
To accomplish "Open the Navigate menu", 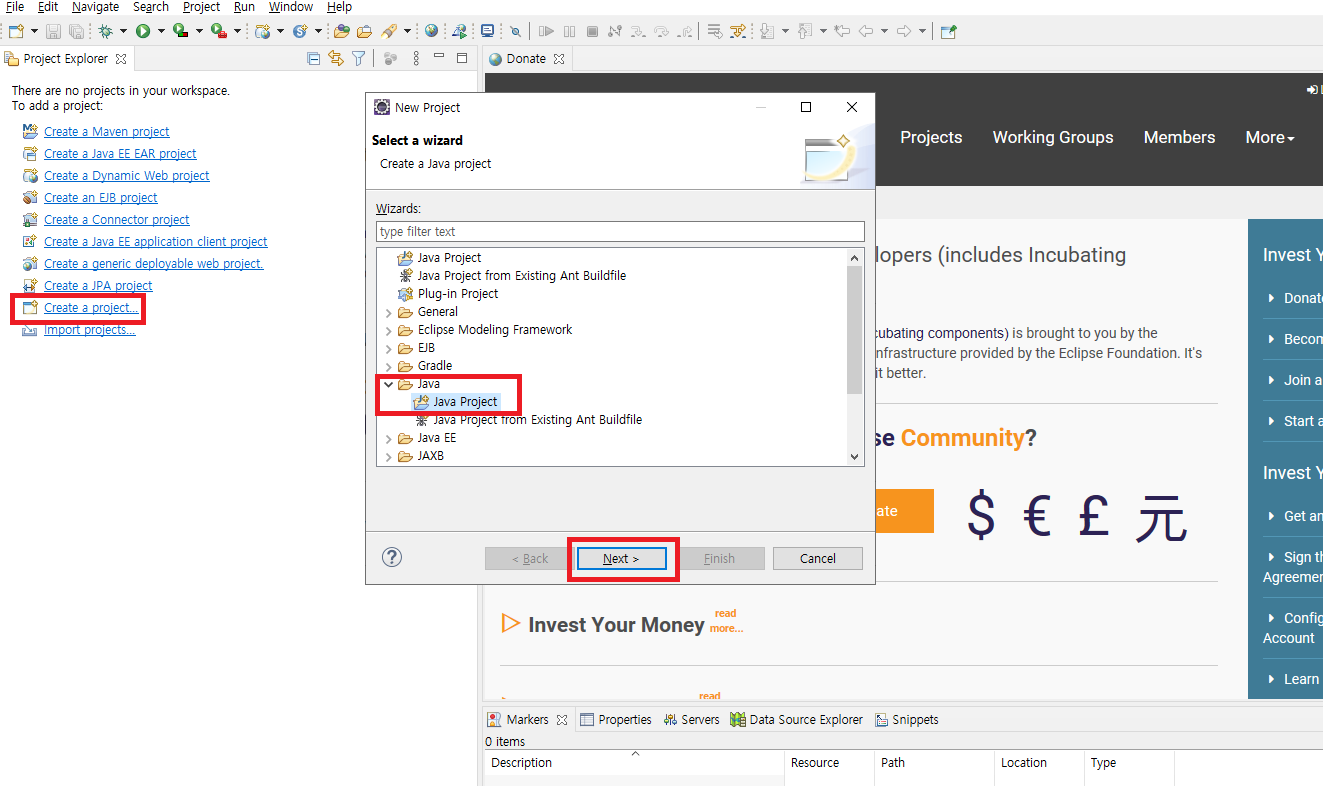I will (95, 7).
